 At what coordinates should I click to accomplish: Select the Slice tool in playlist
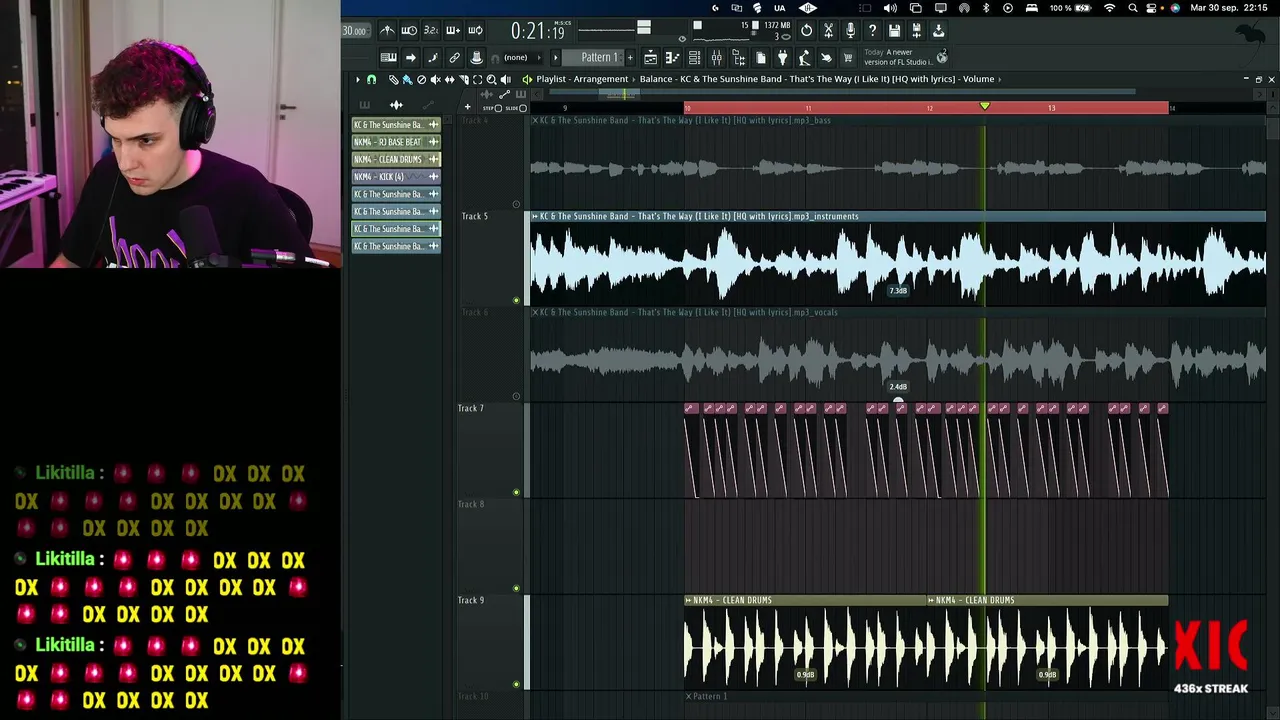(463, 79)
